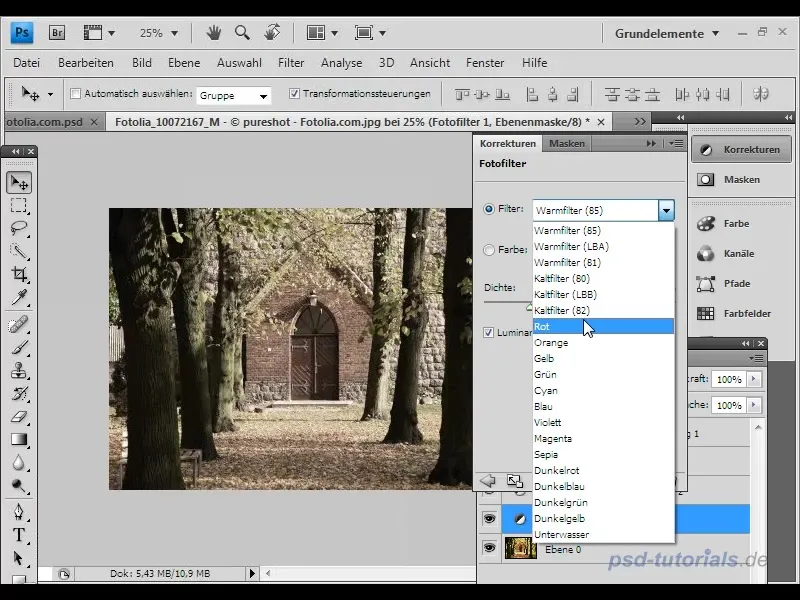
Task: Click the Photoshop Ps logo icon
Action: tap(21, 33)
